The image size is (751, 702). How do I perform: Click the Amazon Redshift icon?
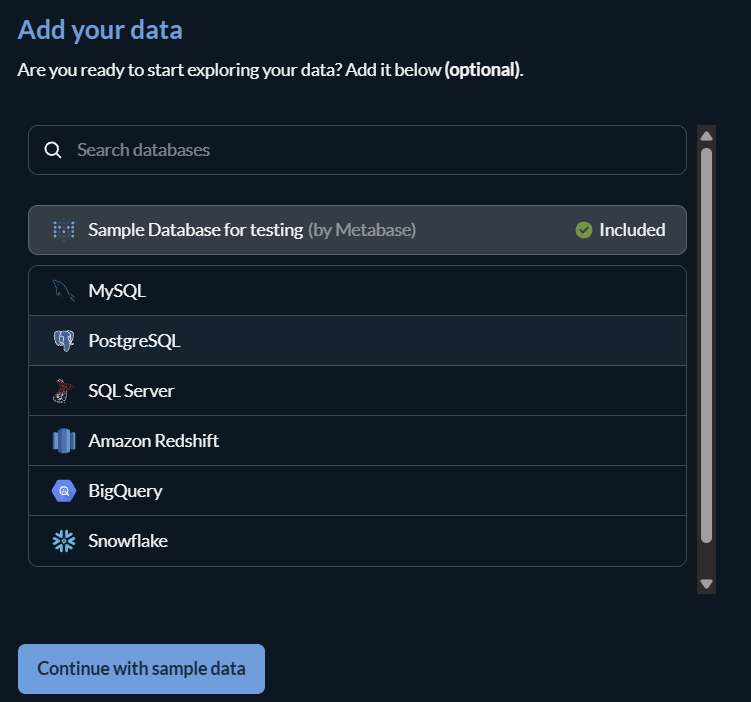click(x=64, y=441)
